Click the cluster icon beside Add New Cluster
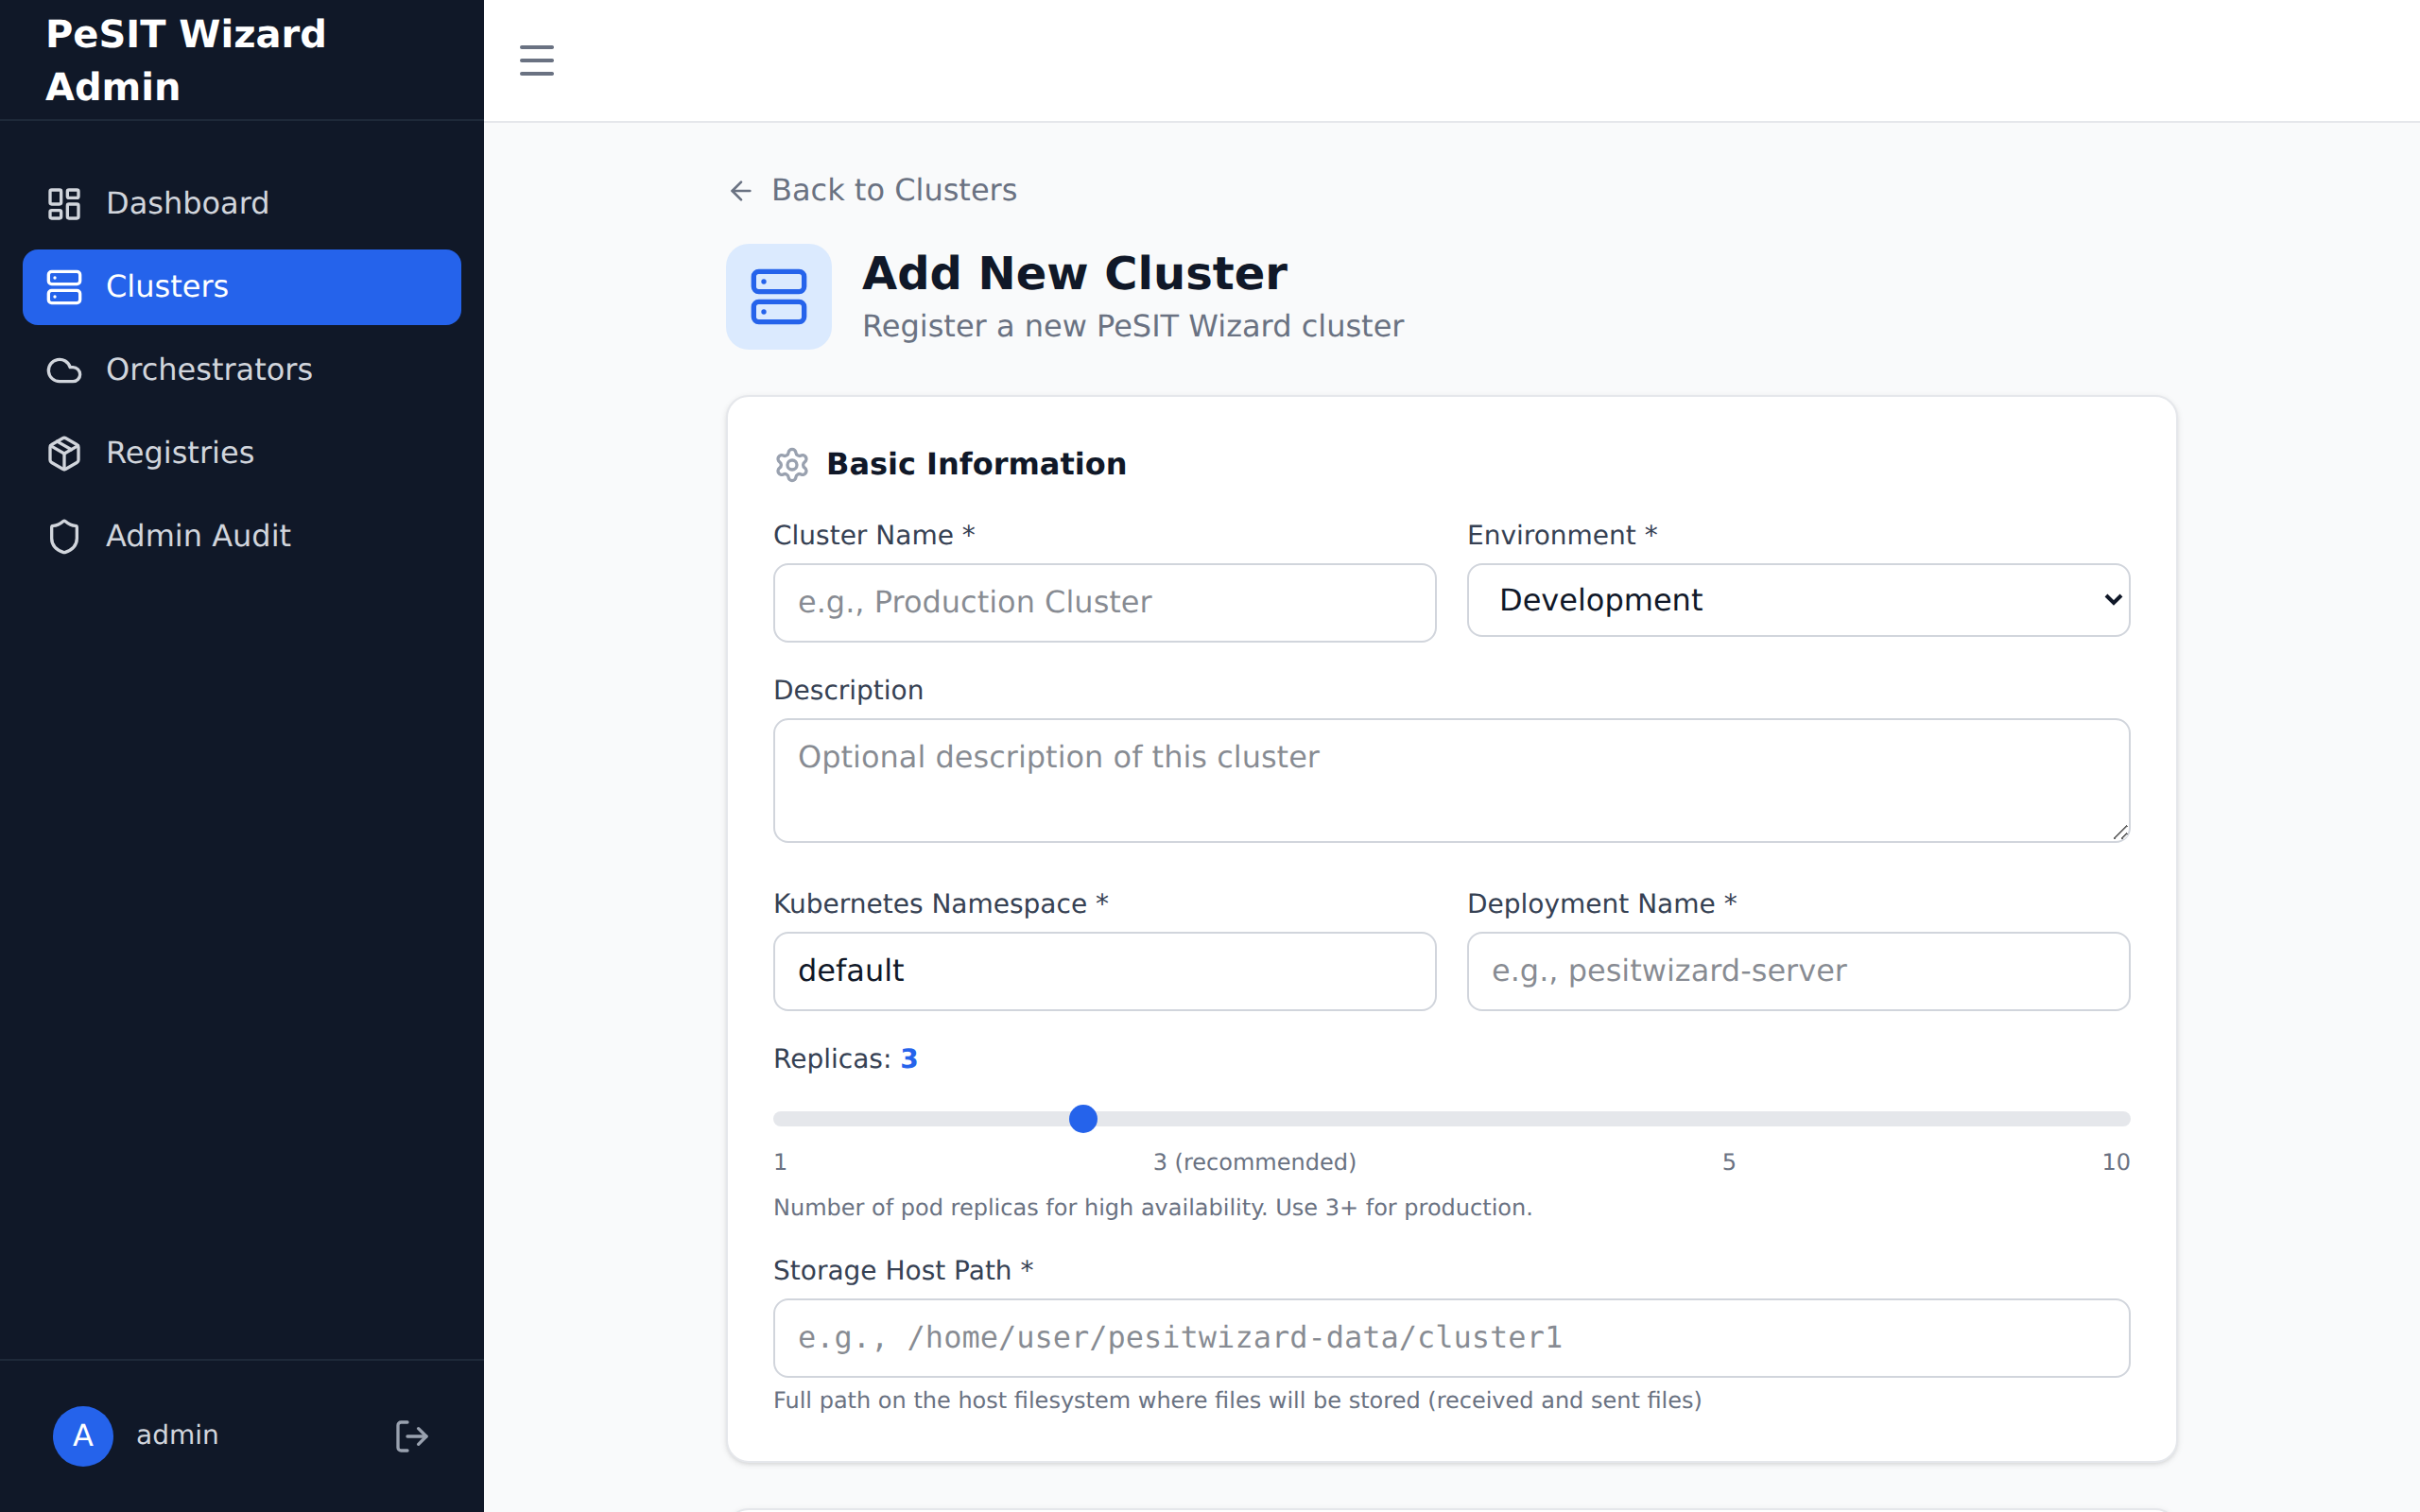The height and width of the screenshot is (1512, 2420). click(779, 296)
